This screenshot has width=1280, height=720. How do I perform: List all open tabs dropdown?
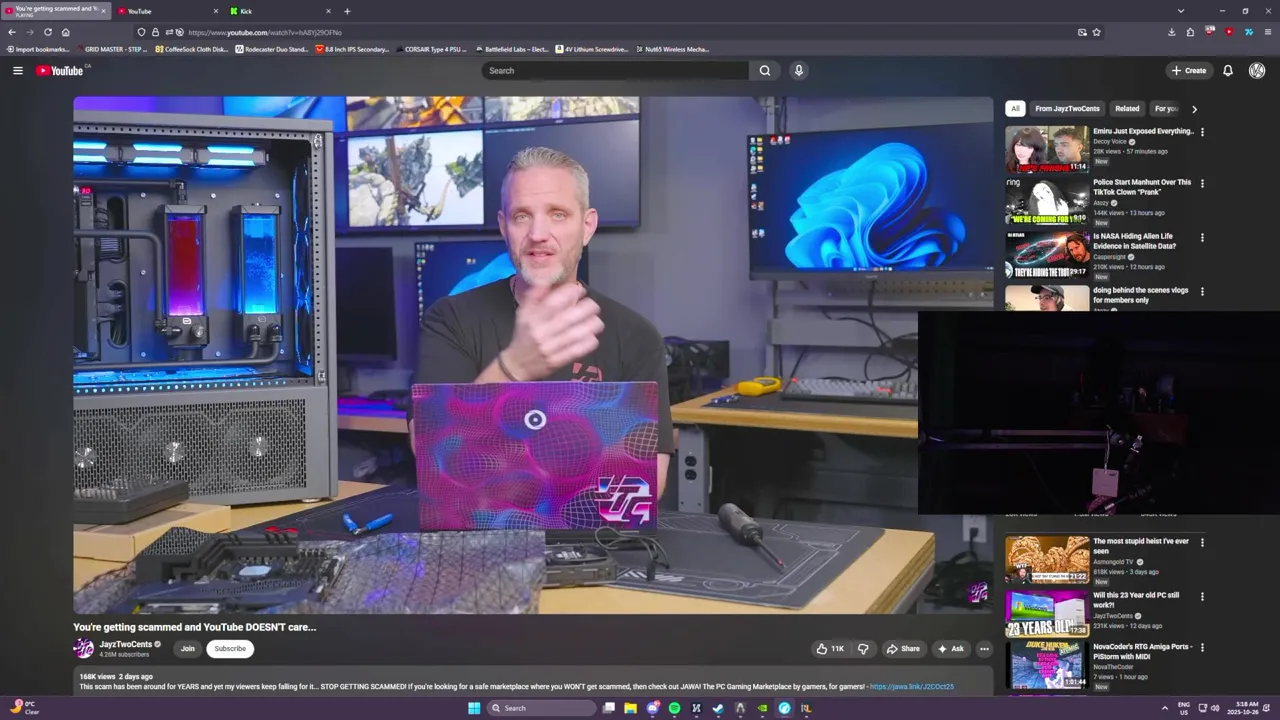tap(1181, 11)
